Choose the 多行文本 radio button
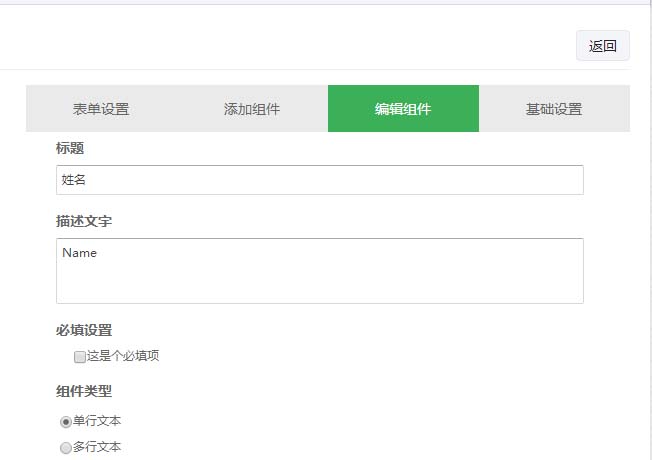 (66, 448)
